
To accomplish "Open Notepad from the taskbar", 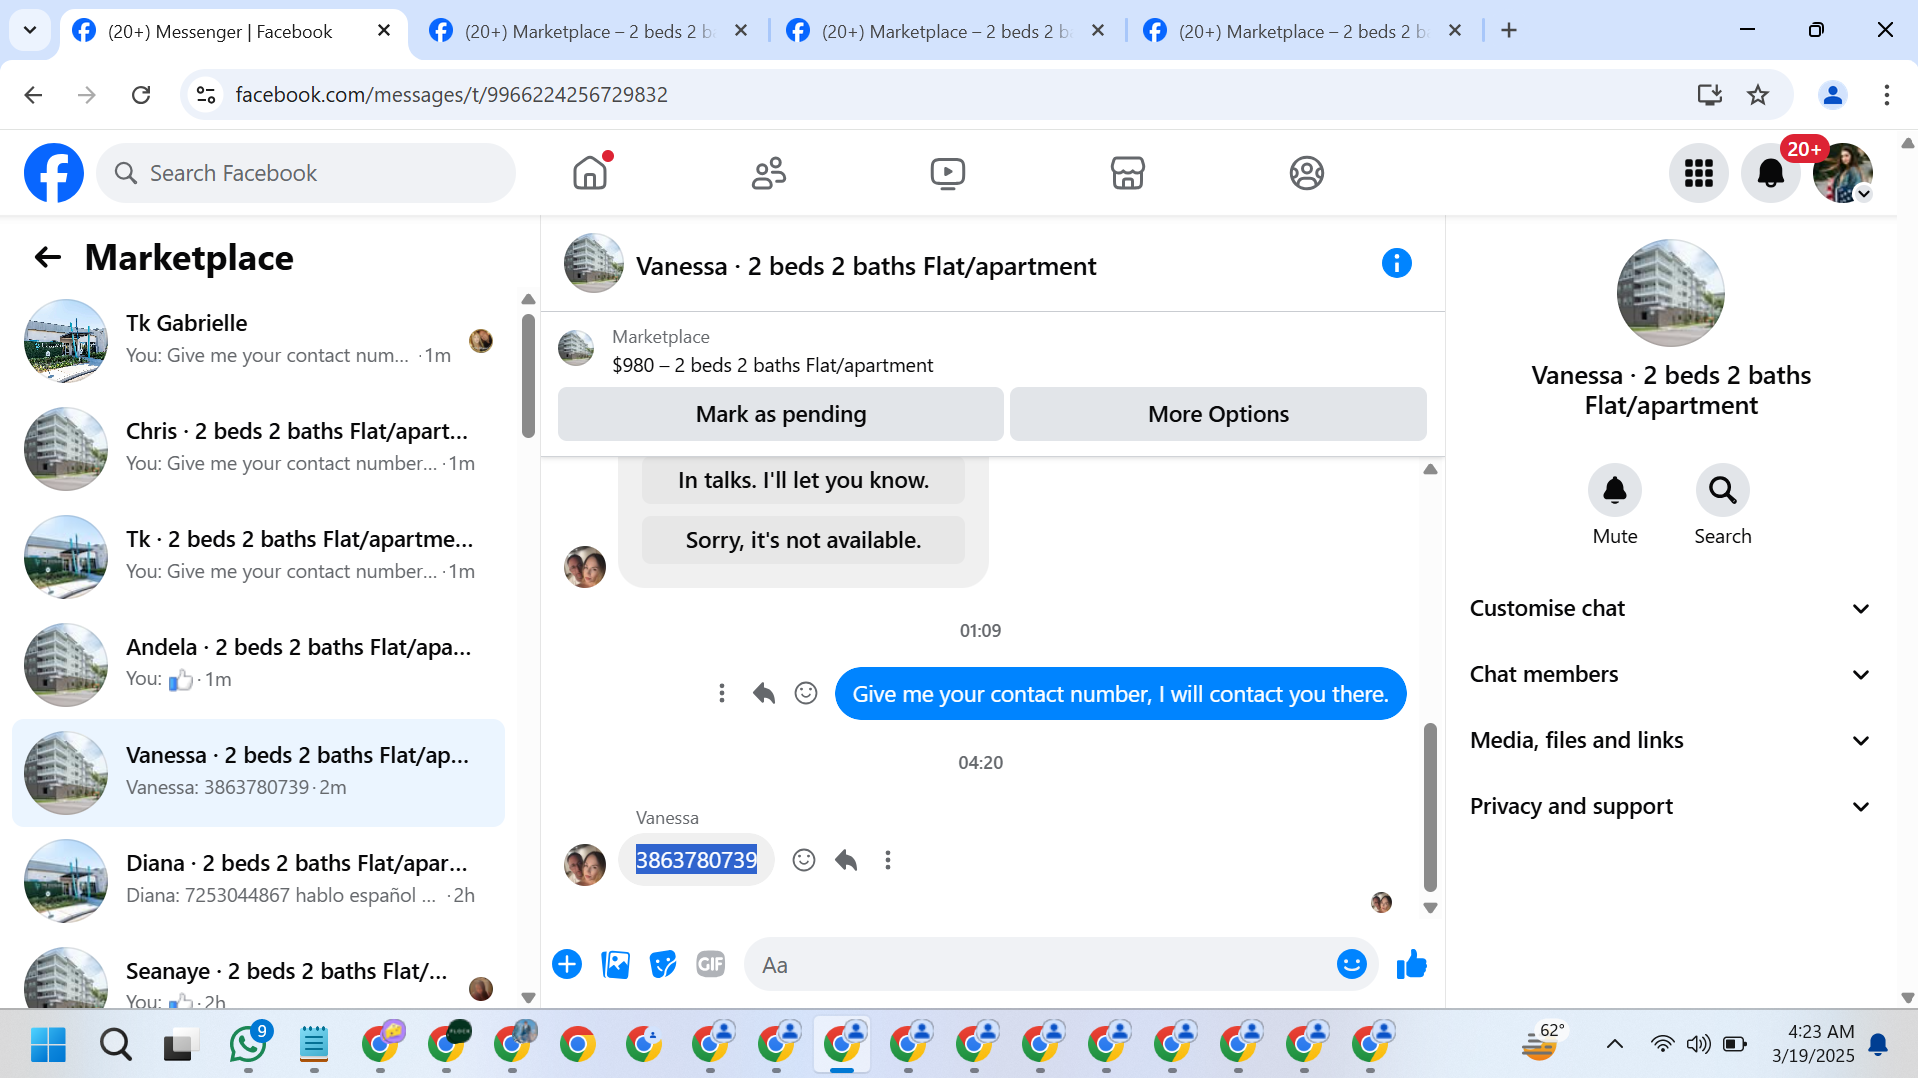I will coord(314,1044).
